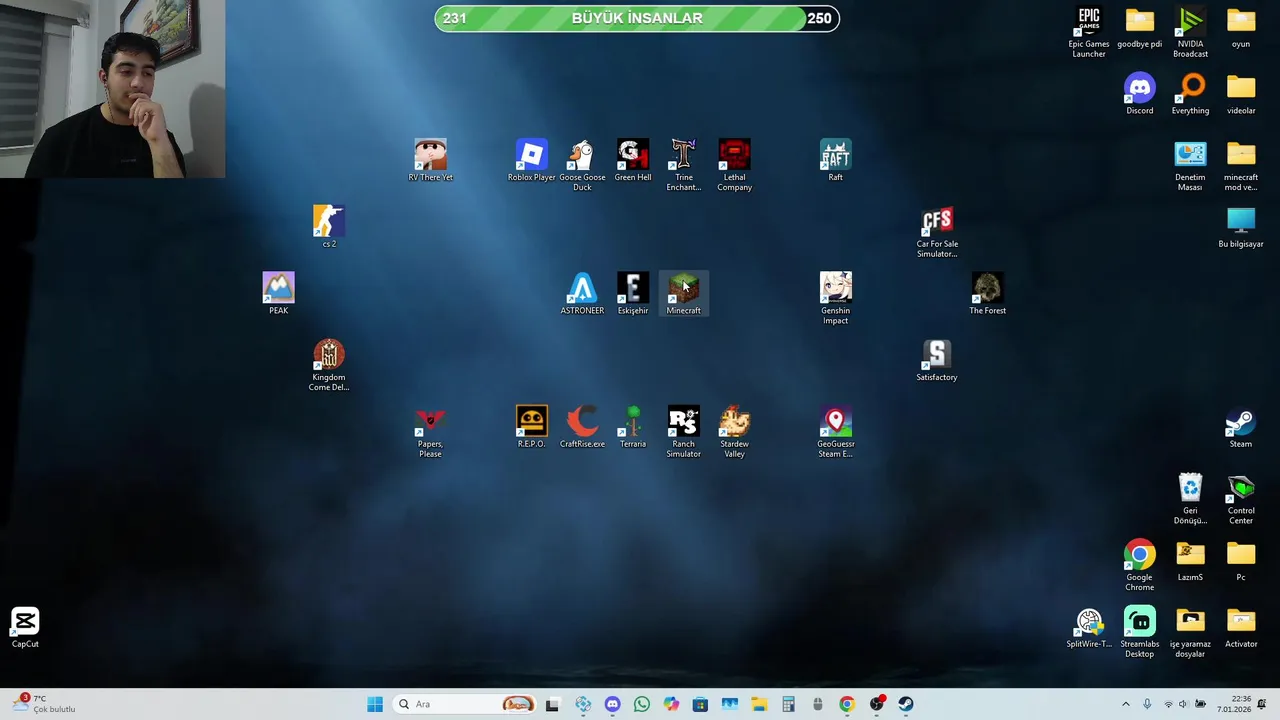Open the Pc folder

coord(1241,560)
